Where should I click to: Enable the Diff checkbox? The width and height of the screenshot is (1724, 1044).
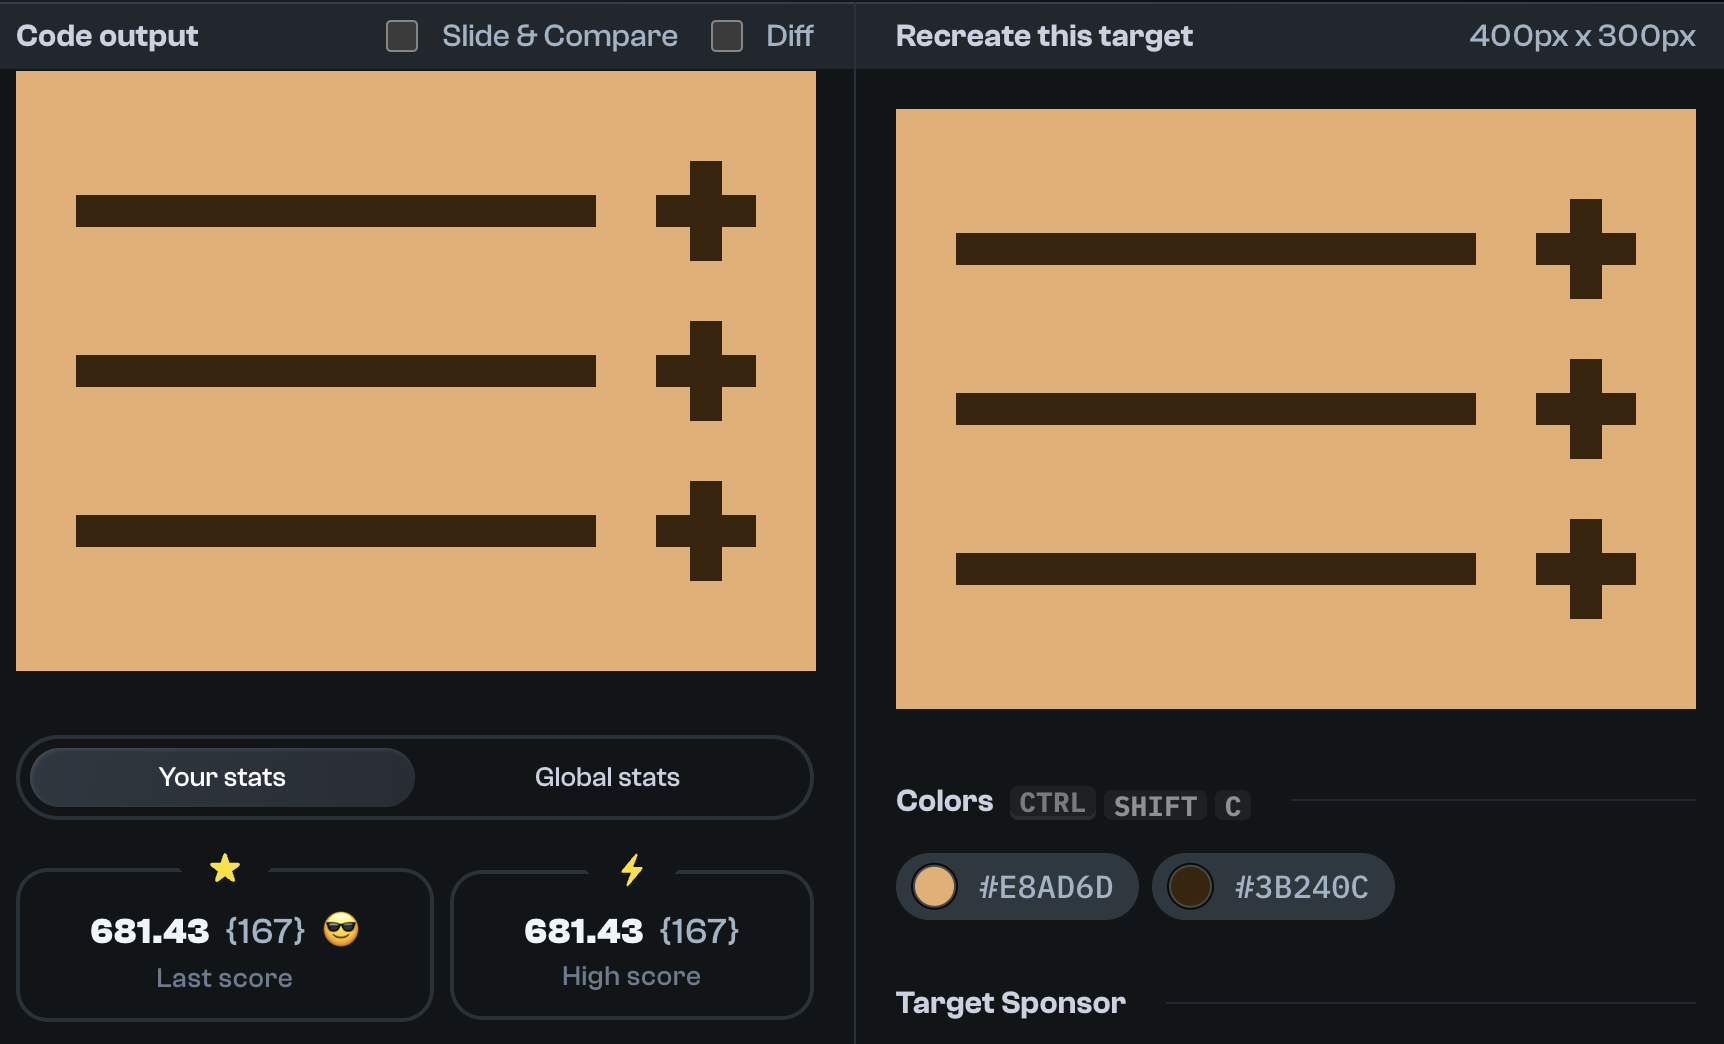click(725, 36)
